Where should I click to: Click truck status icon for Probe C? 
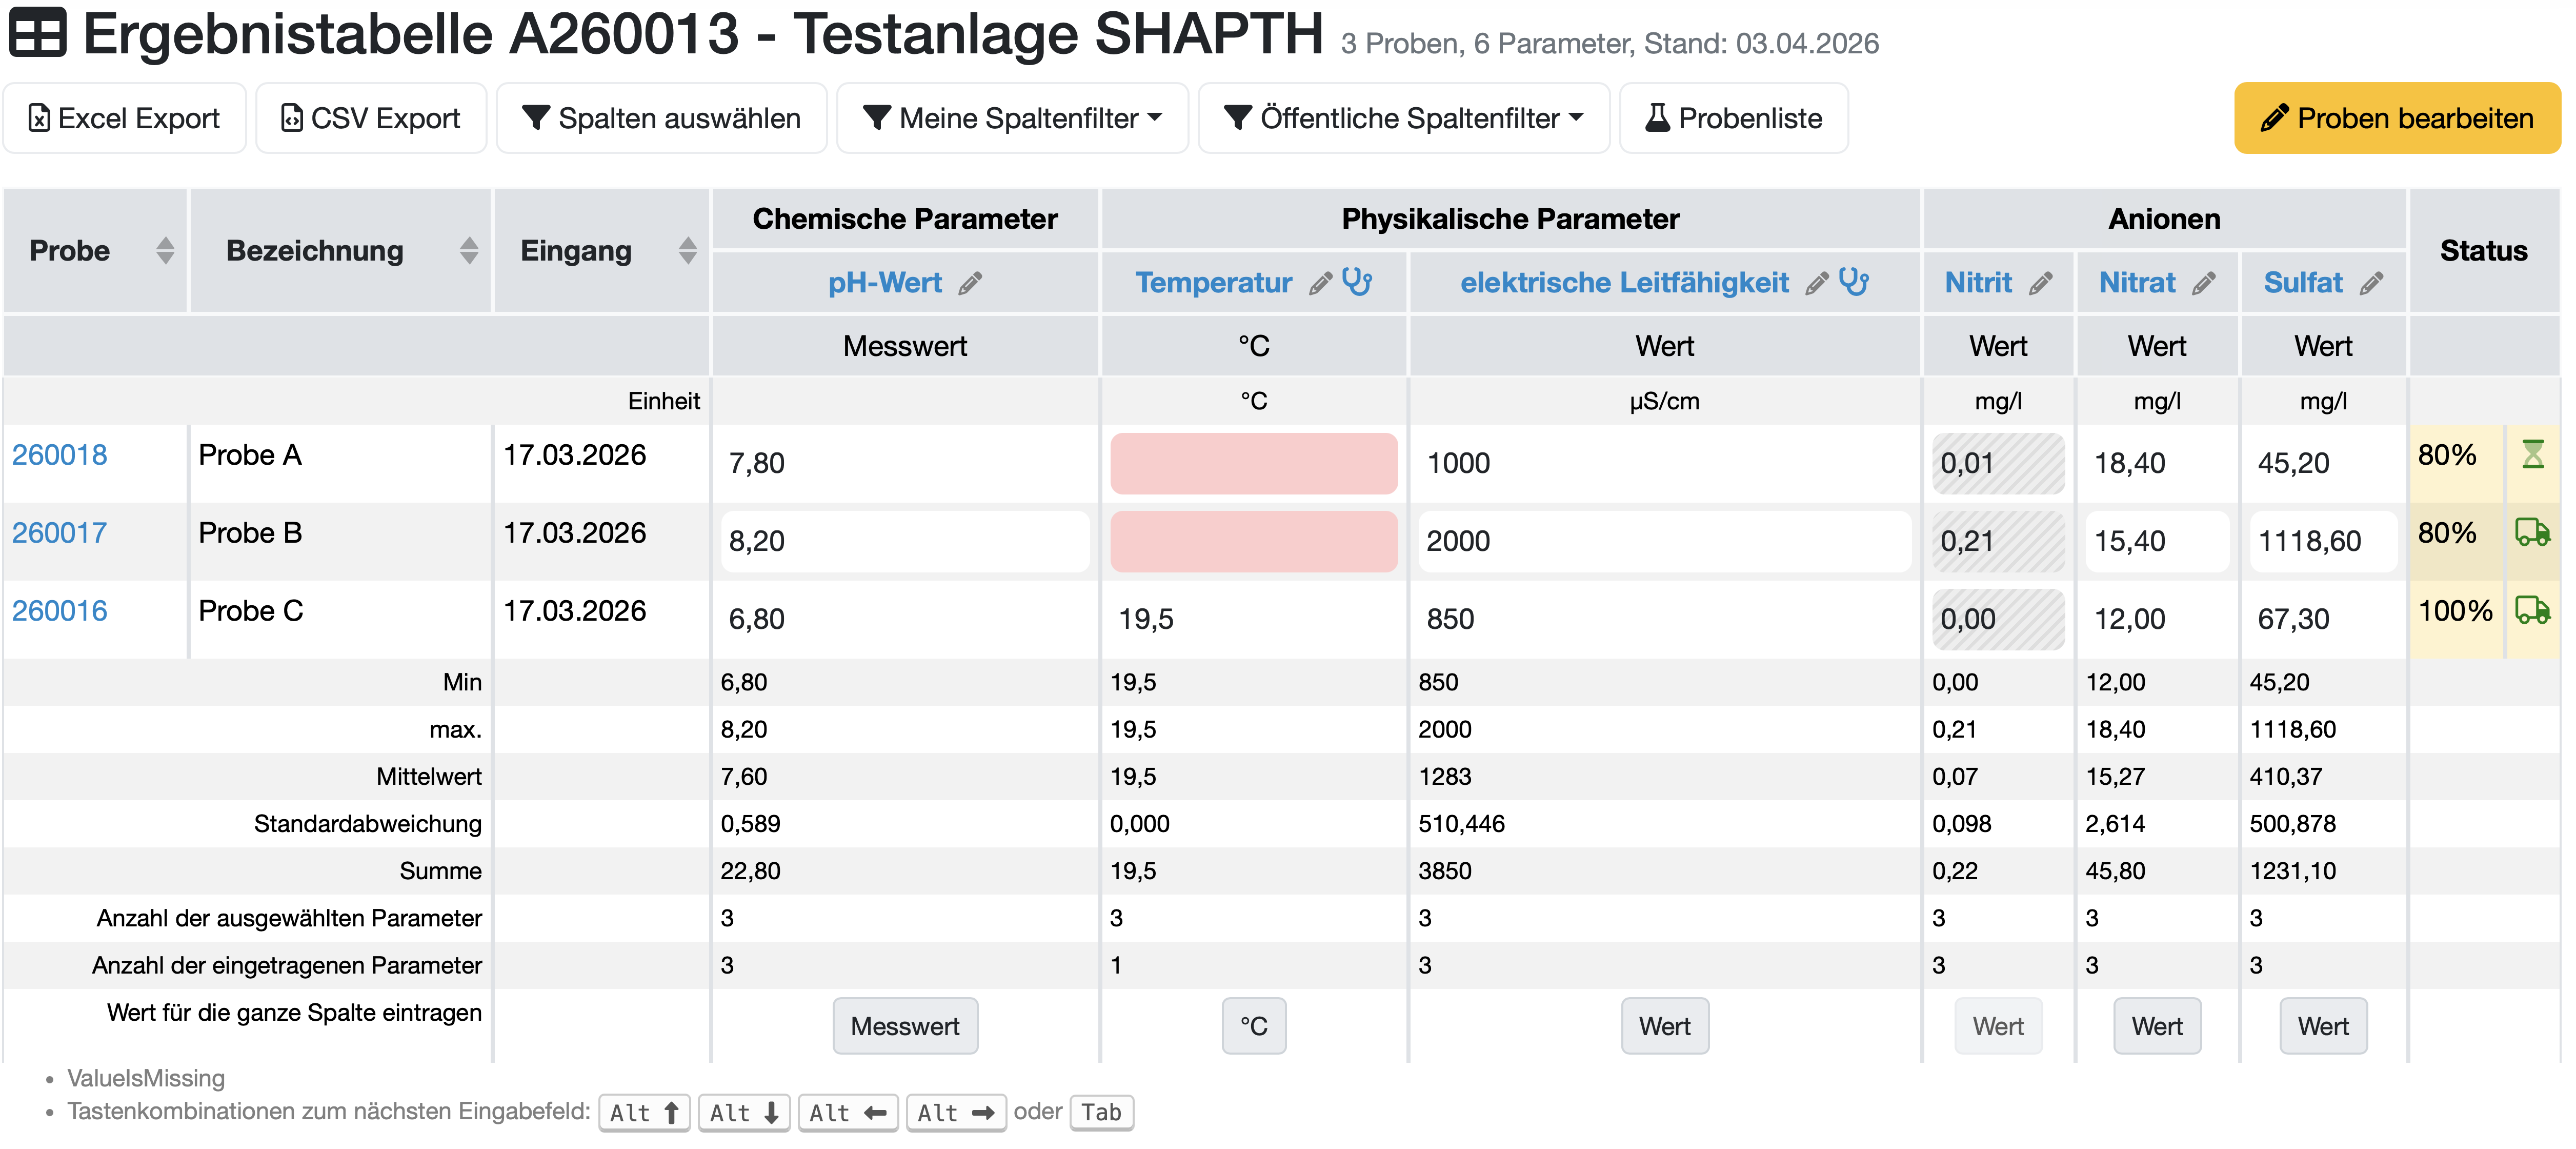click(2532, 610)
